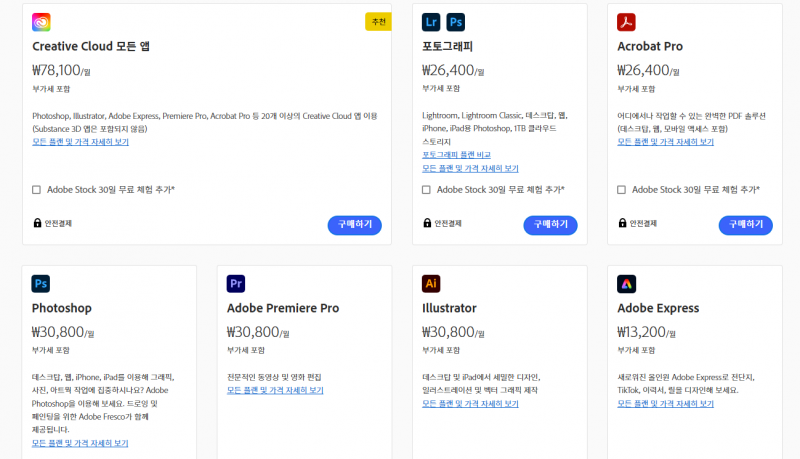The image size is (800, 459).
Task: Click the Photoshop Ps icon in the Photoshop card
Action: [x=41, y=284]
